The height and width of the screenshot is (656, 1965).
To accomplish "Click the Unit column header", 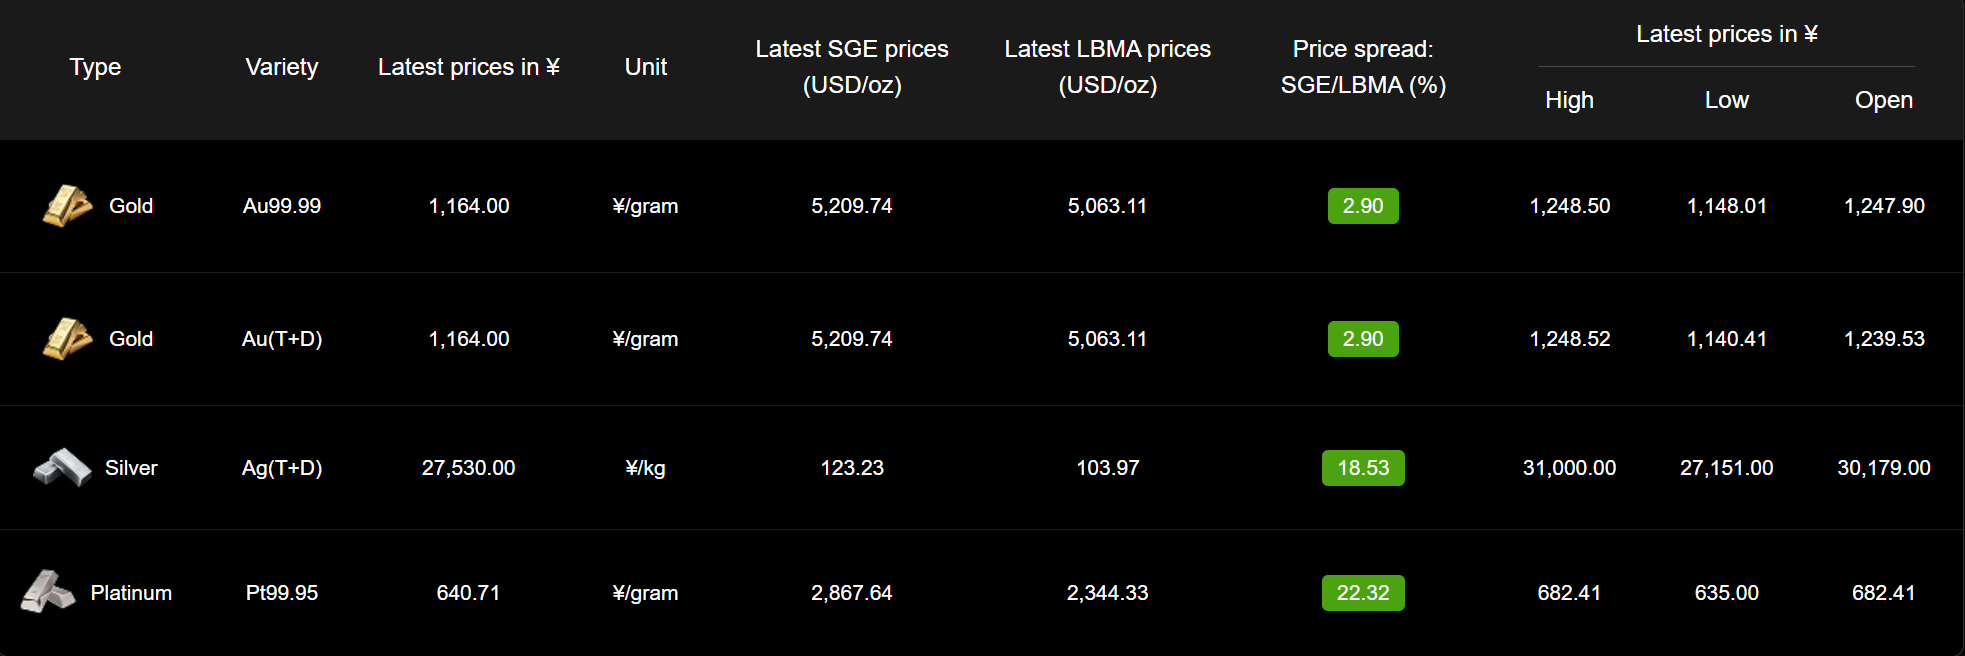I will pyautogui.click(x=646, y=67).
